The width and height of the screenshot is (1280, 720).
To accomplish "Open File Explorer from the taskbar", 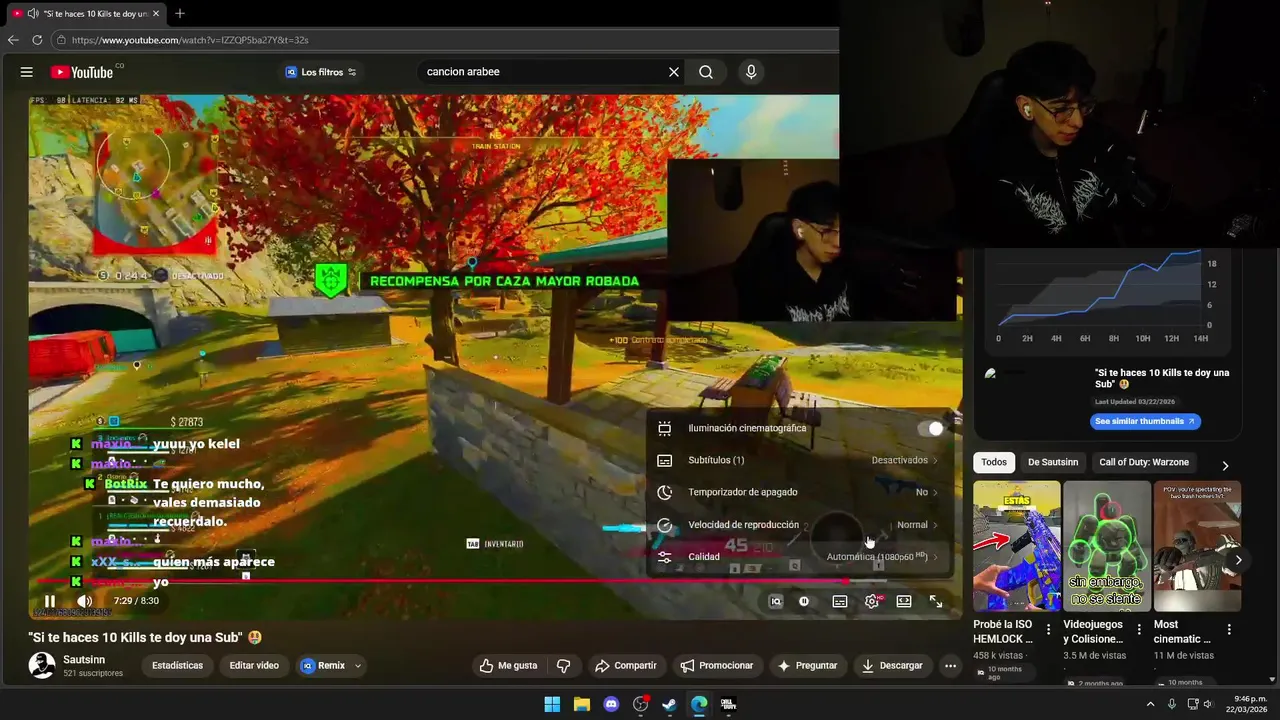I will coord(582,704).
